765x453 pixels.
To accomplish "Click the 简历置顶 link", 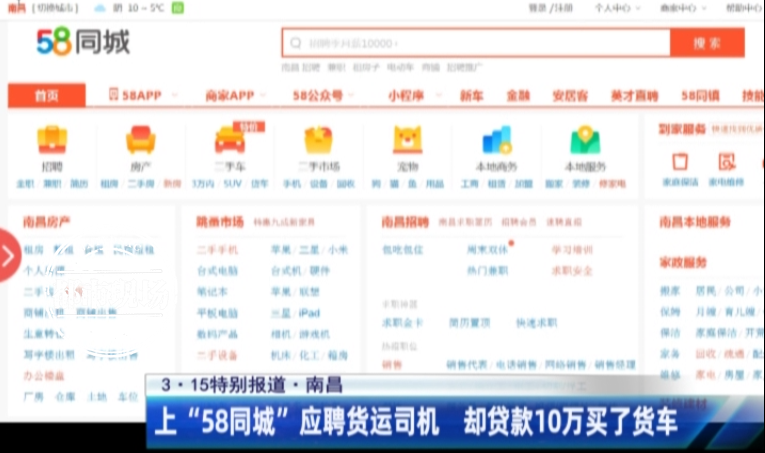I will click(x=469, y=323).
